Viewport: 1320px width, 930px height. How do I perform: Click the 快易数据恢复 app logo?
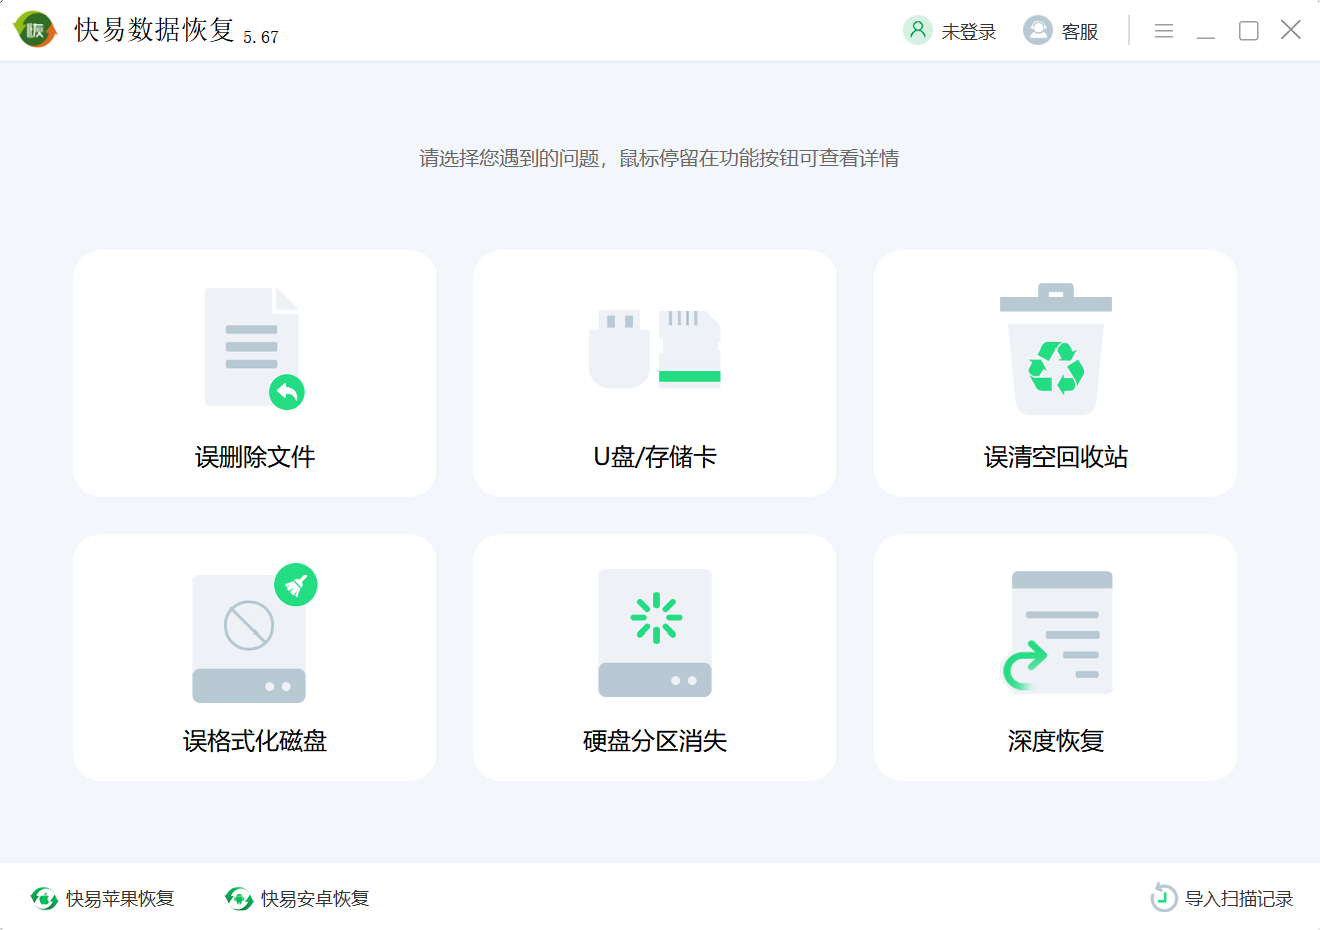35,30
